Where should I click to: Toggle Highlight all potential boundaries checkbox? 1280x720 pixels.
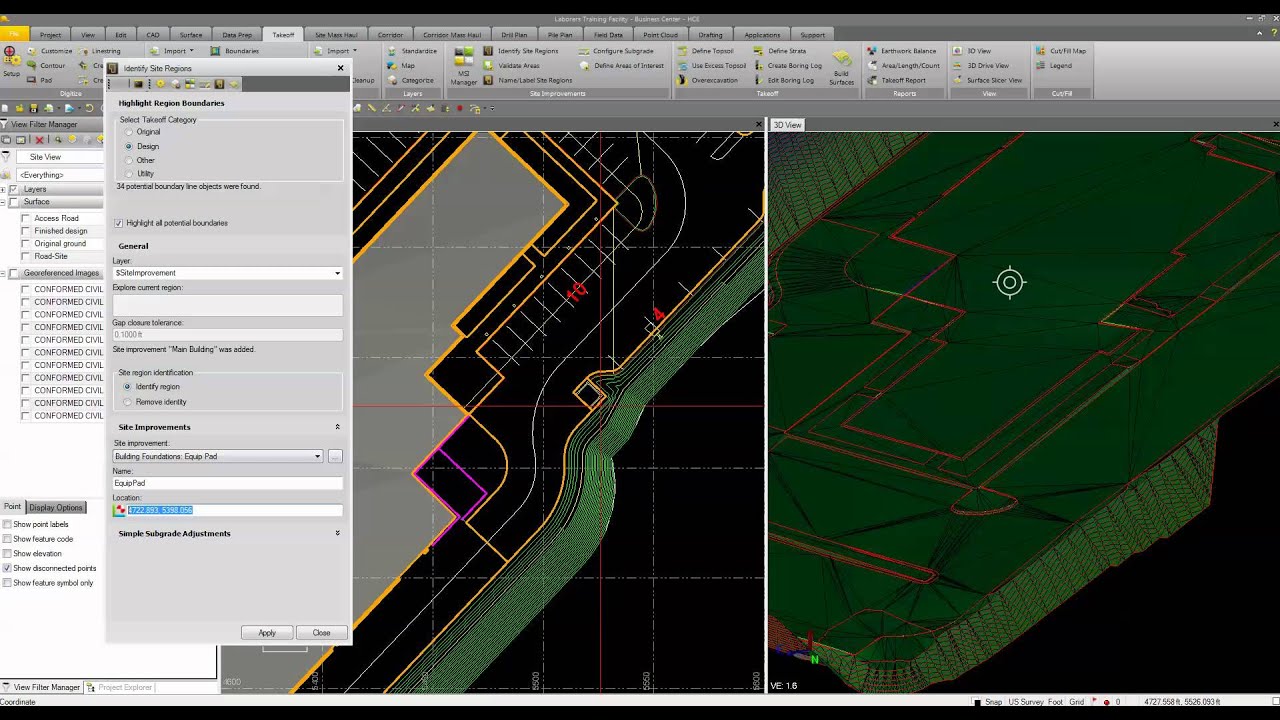click(118, 223)
